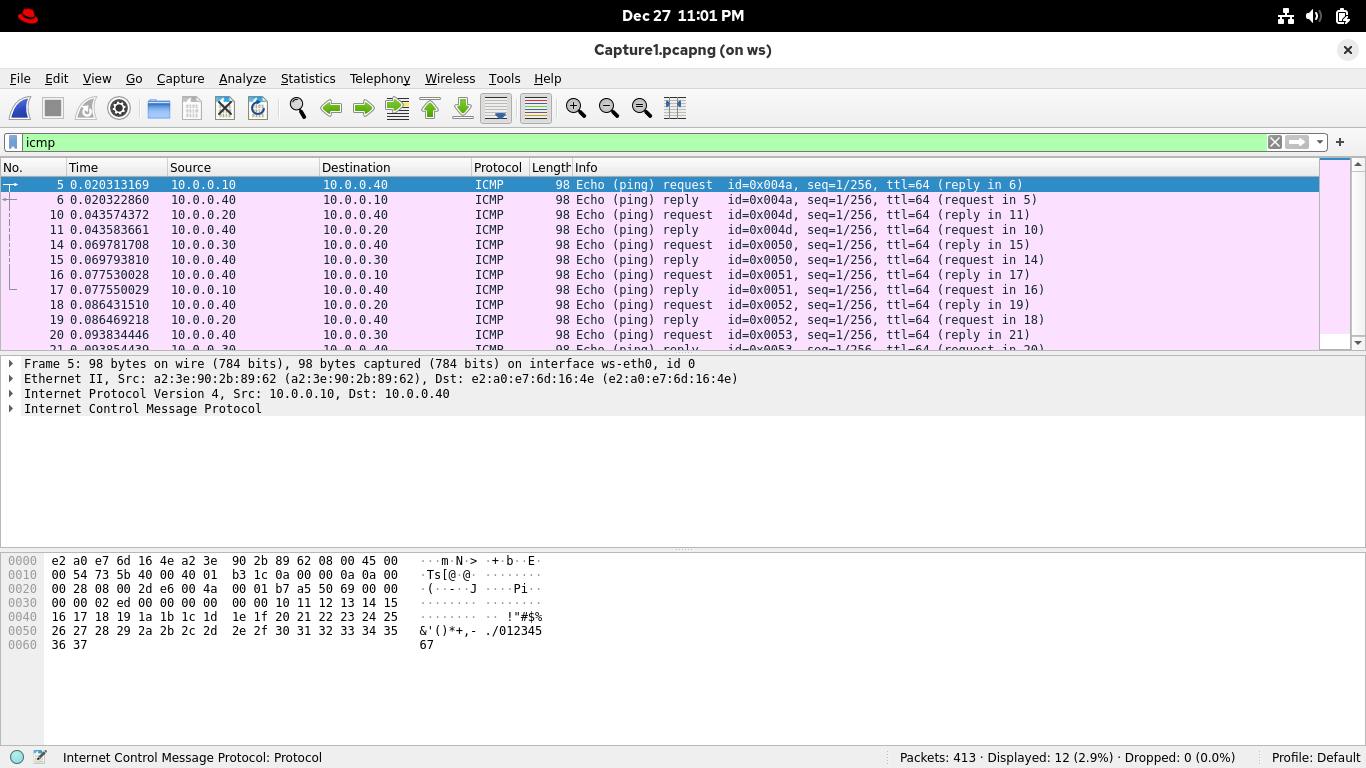Clear the display filter text

1275,142
